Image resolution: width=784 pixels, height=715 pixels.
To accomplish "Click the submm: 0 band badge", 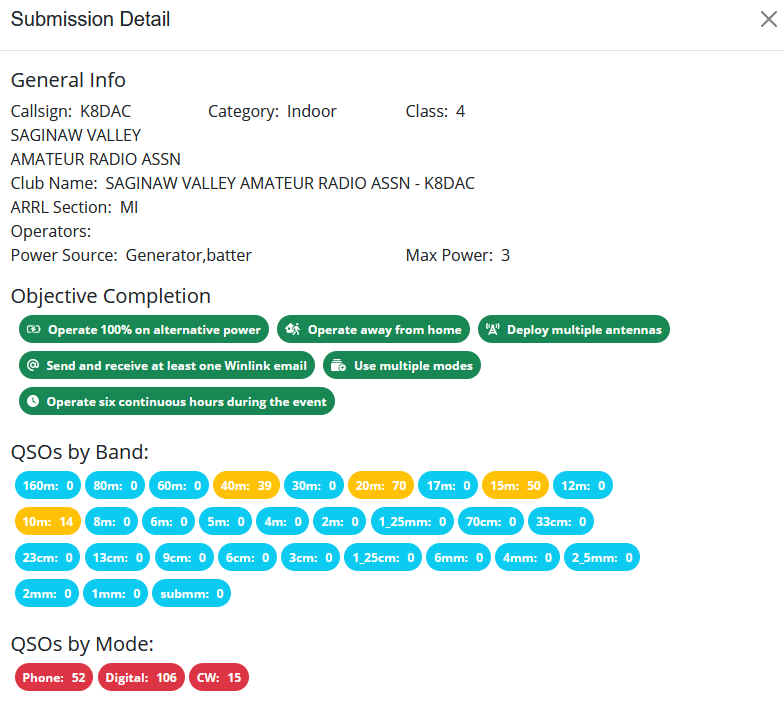I will [x=192, y=593].
